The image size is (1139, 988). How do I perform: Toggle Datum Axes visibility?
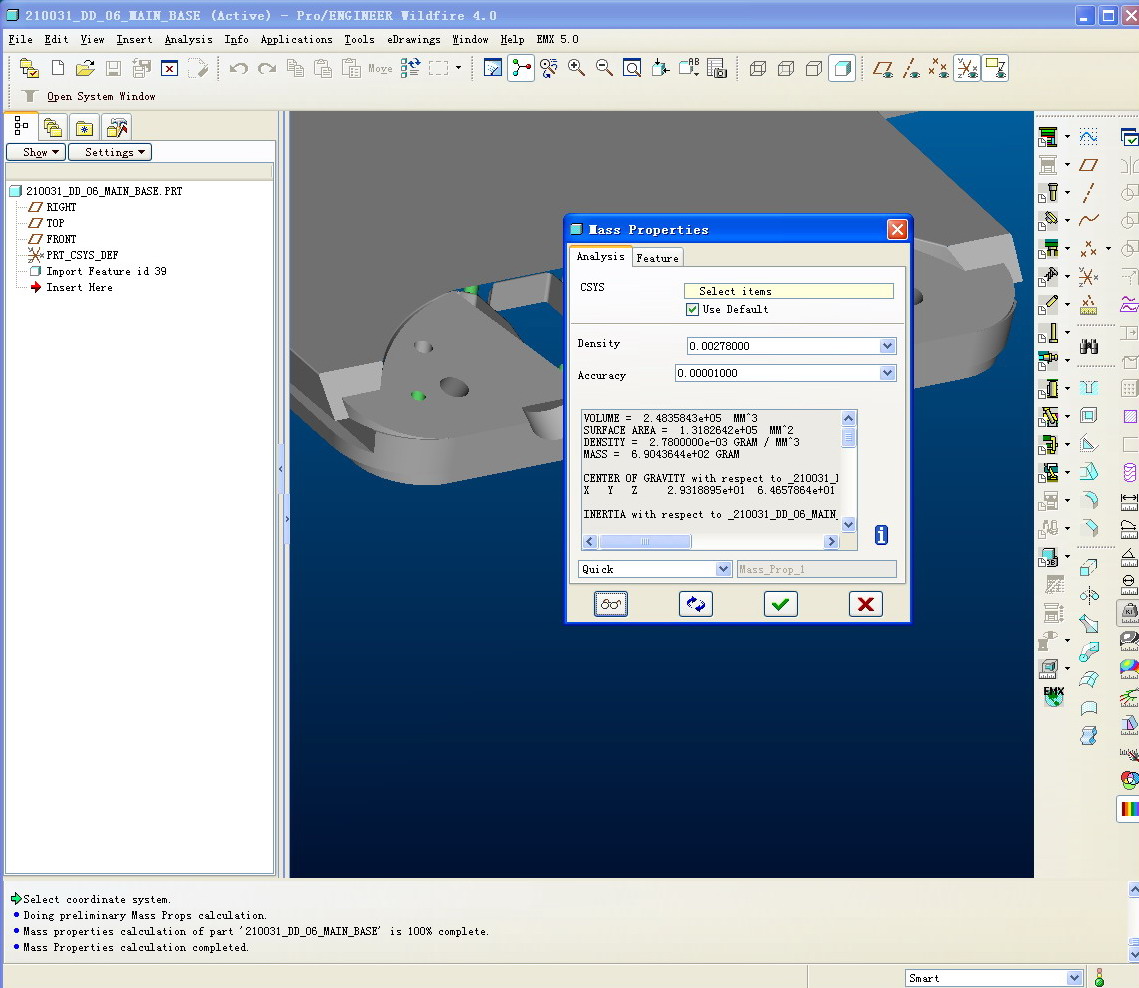(911, 68)
